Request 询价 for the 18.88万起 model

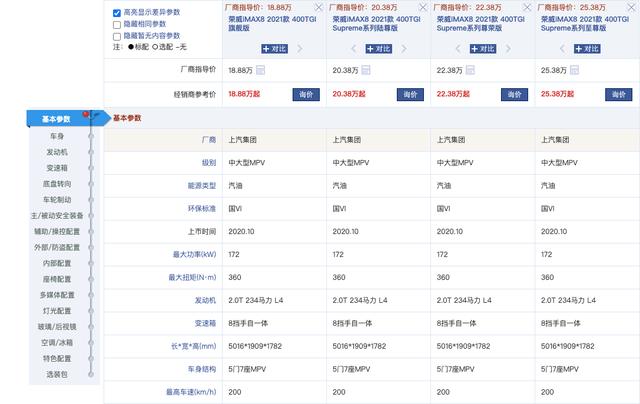306,94
